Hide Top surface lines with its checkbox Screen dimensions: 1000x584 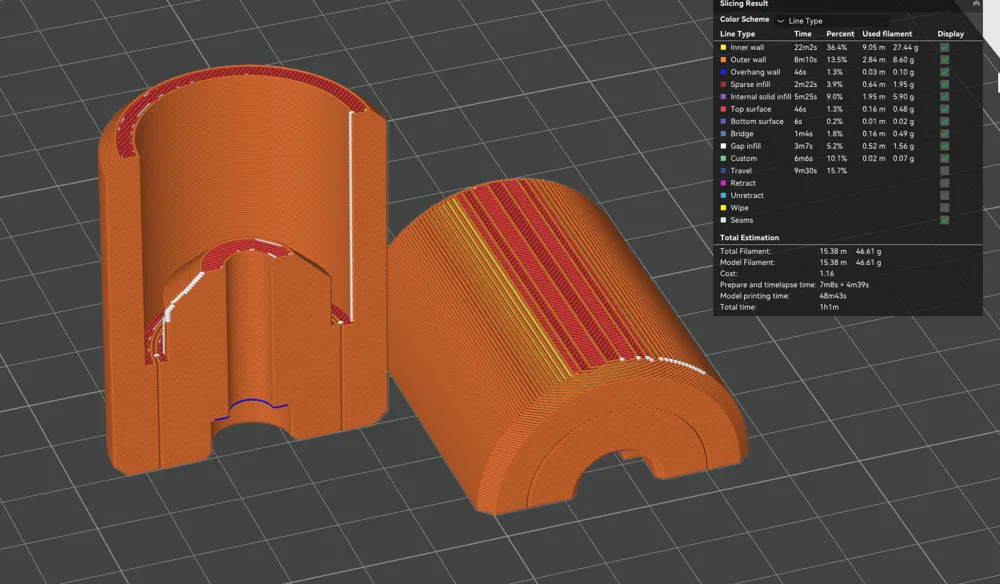pos(945,109)
